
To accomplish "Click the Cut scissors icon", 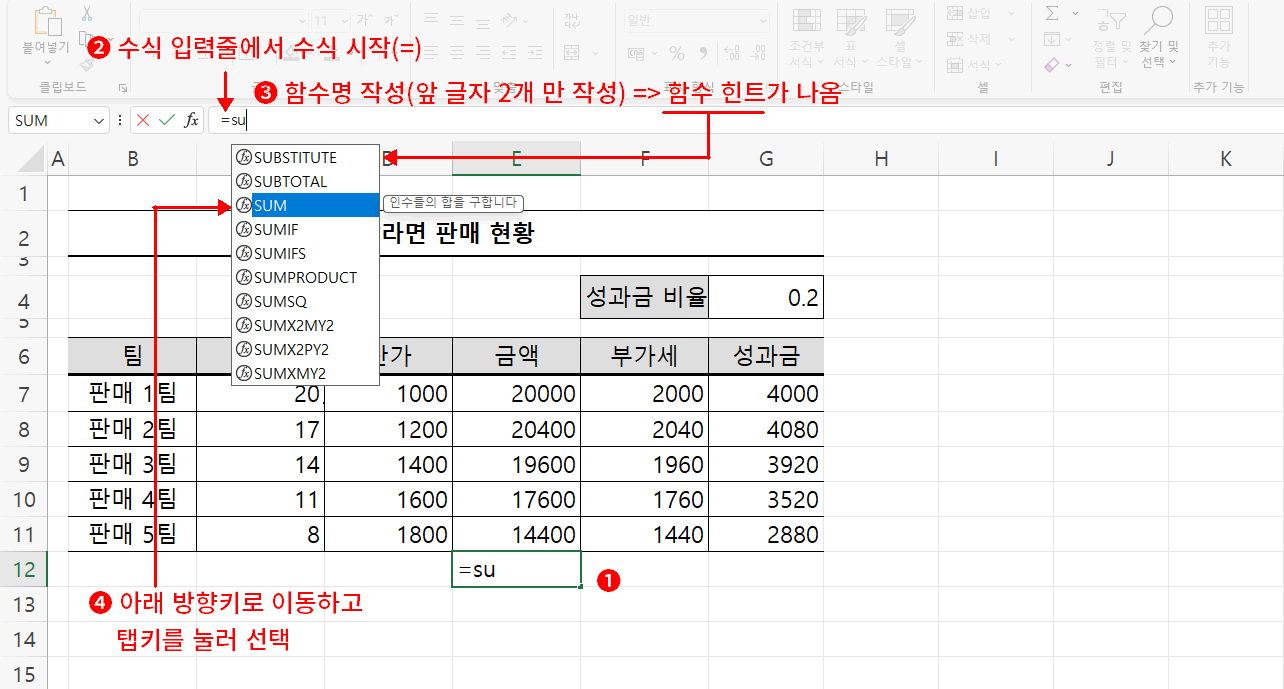I will point(87,14).
